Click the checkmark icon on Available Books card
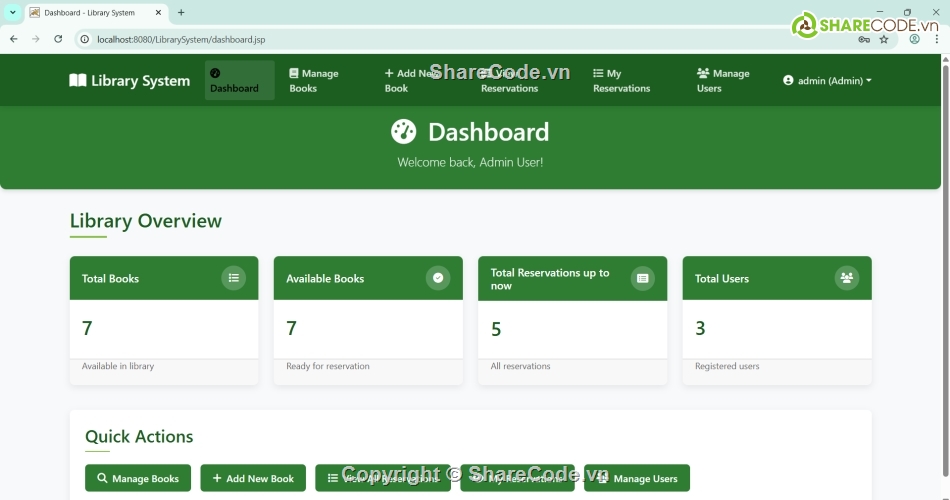Viewport: 950px width, 500px height. [438, 278]
